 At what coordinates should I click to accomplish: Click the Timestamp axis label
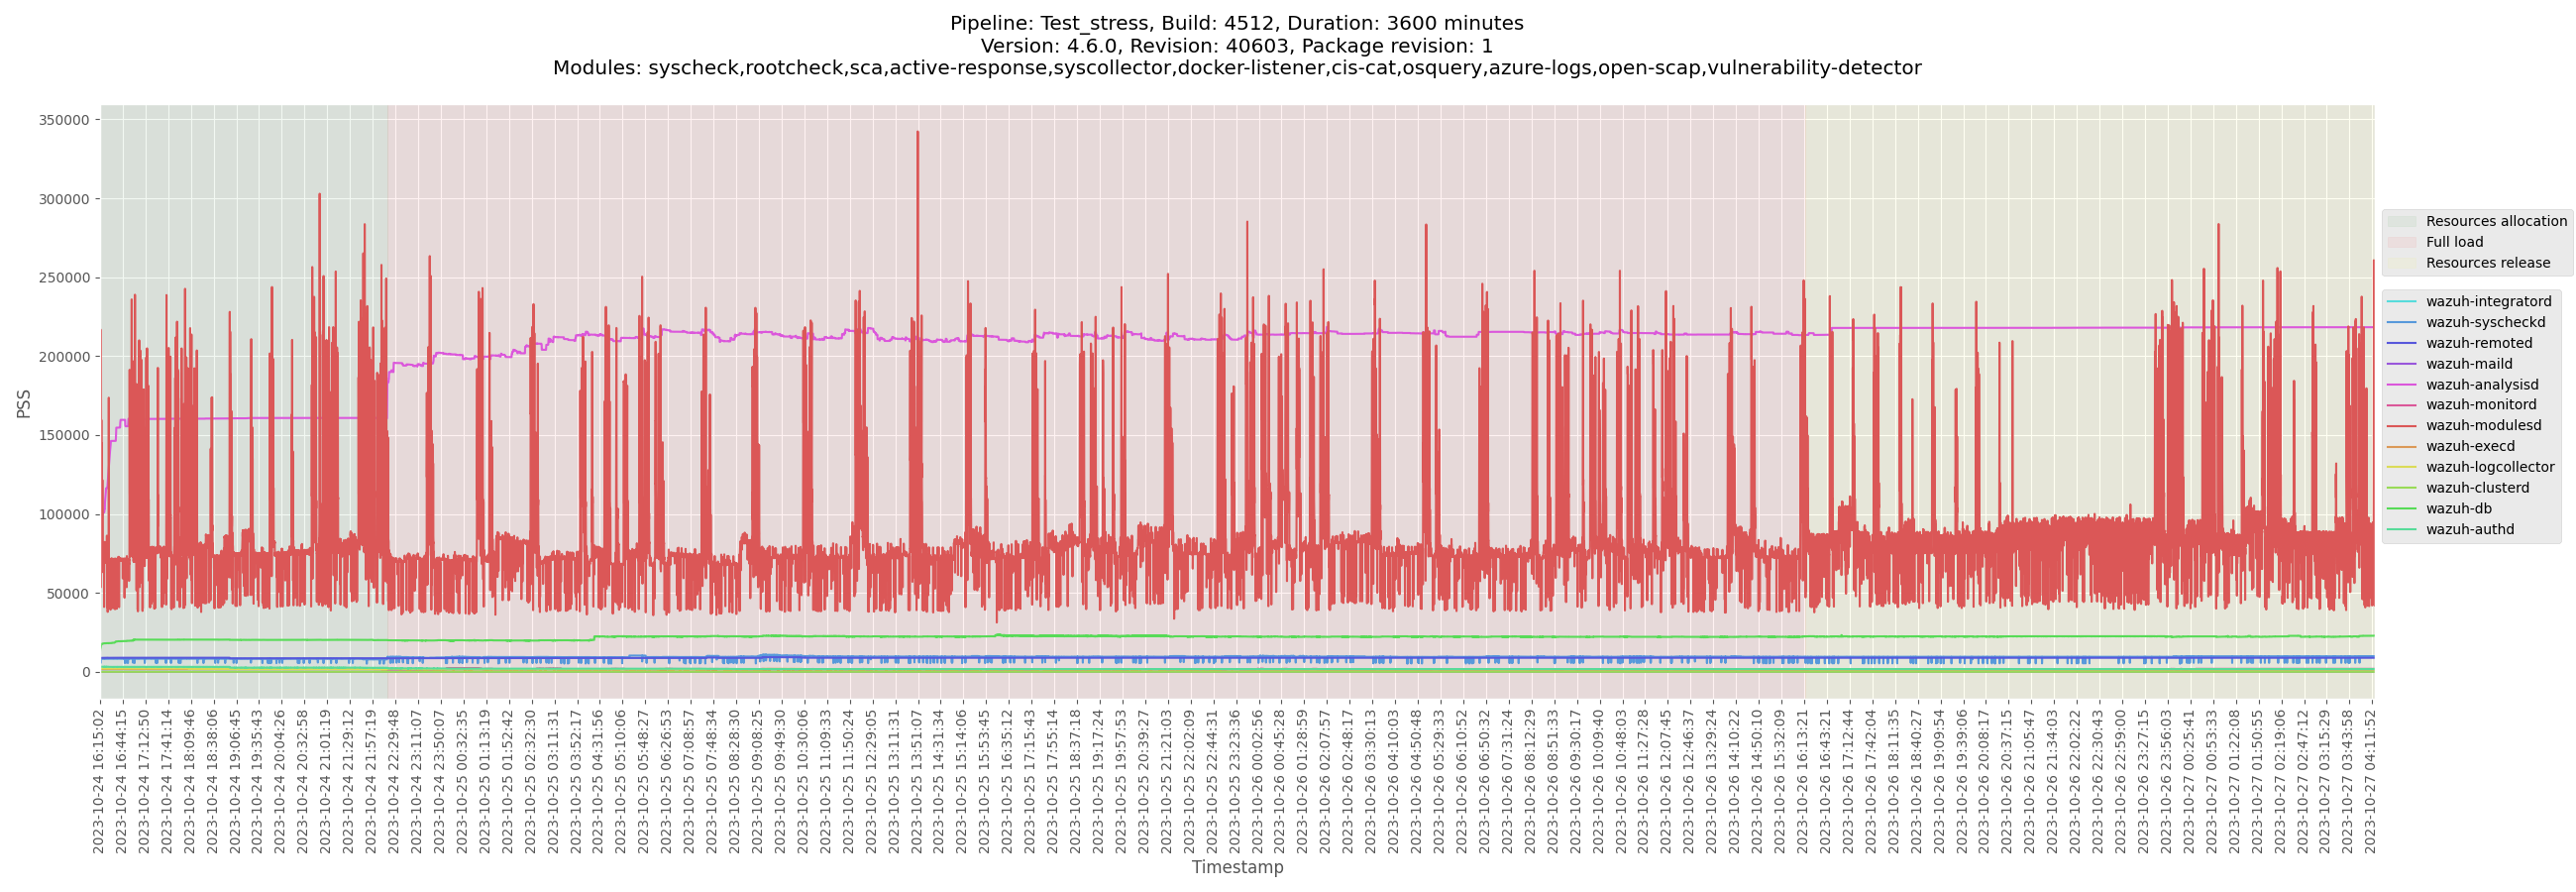coord(1237,867)
